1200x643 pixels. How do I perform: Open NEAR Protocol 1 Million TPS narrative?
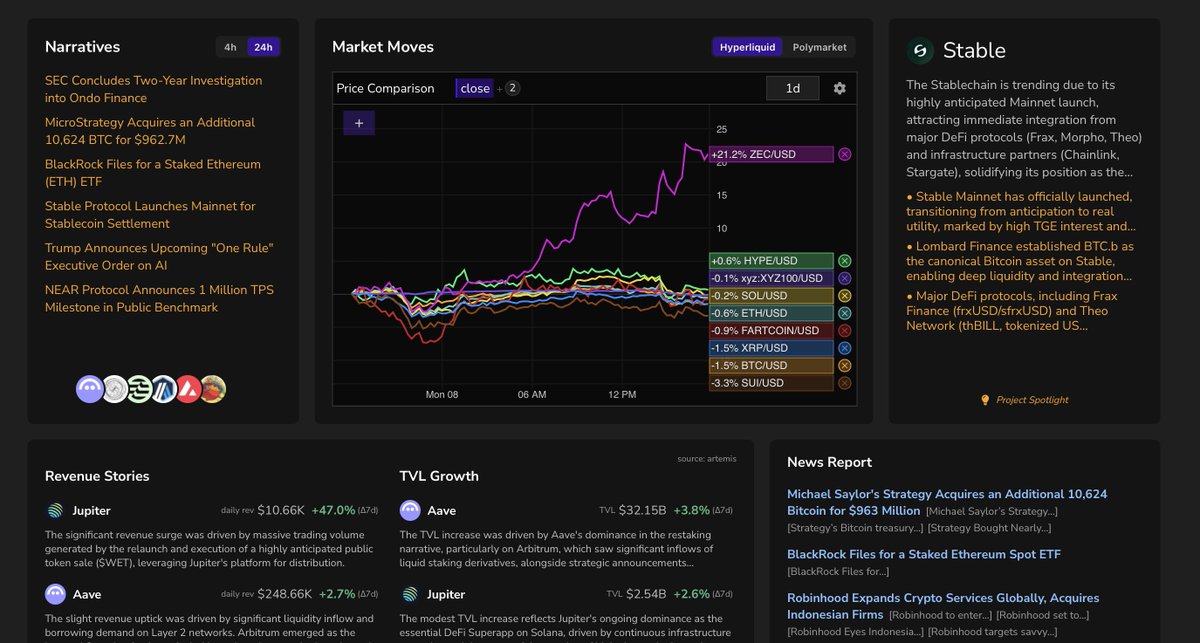159,299
